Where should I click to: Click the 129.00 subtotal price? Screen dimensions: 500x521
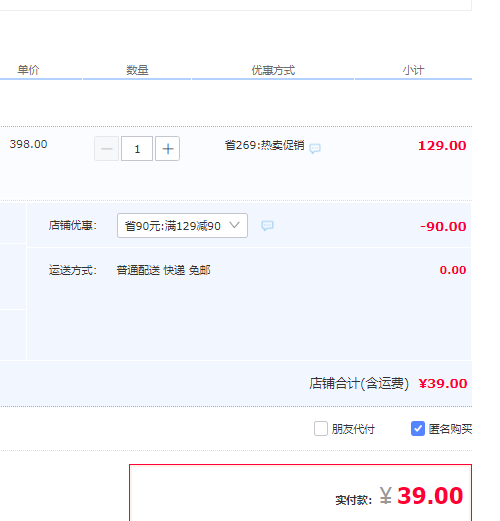click(x=442, y=146)
